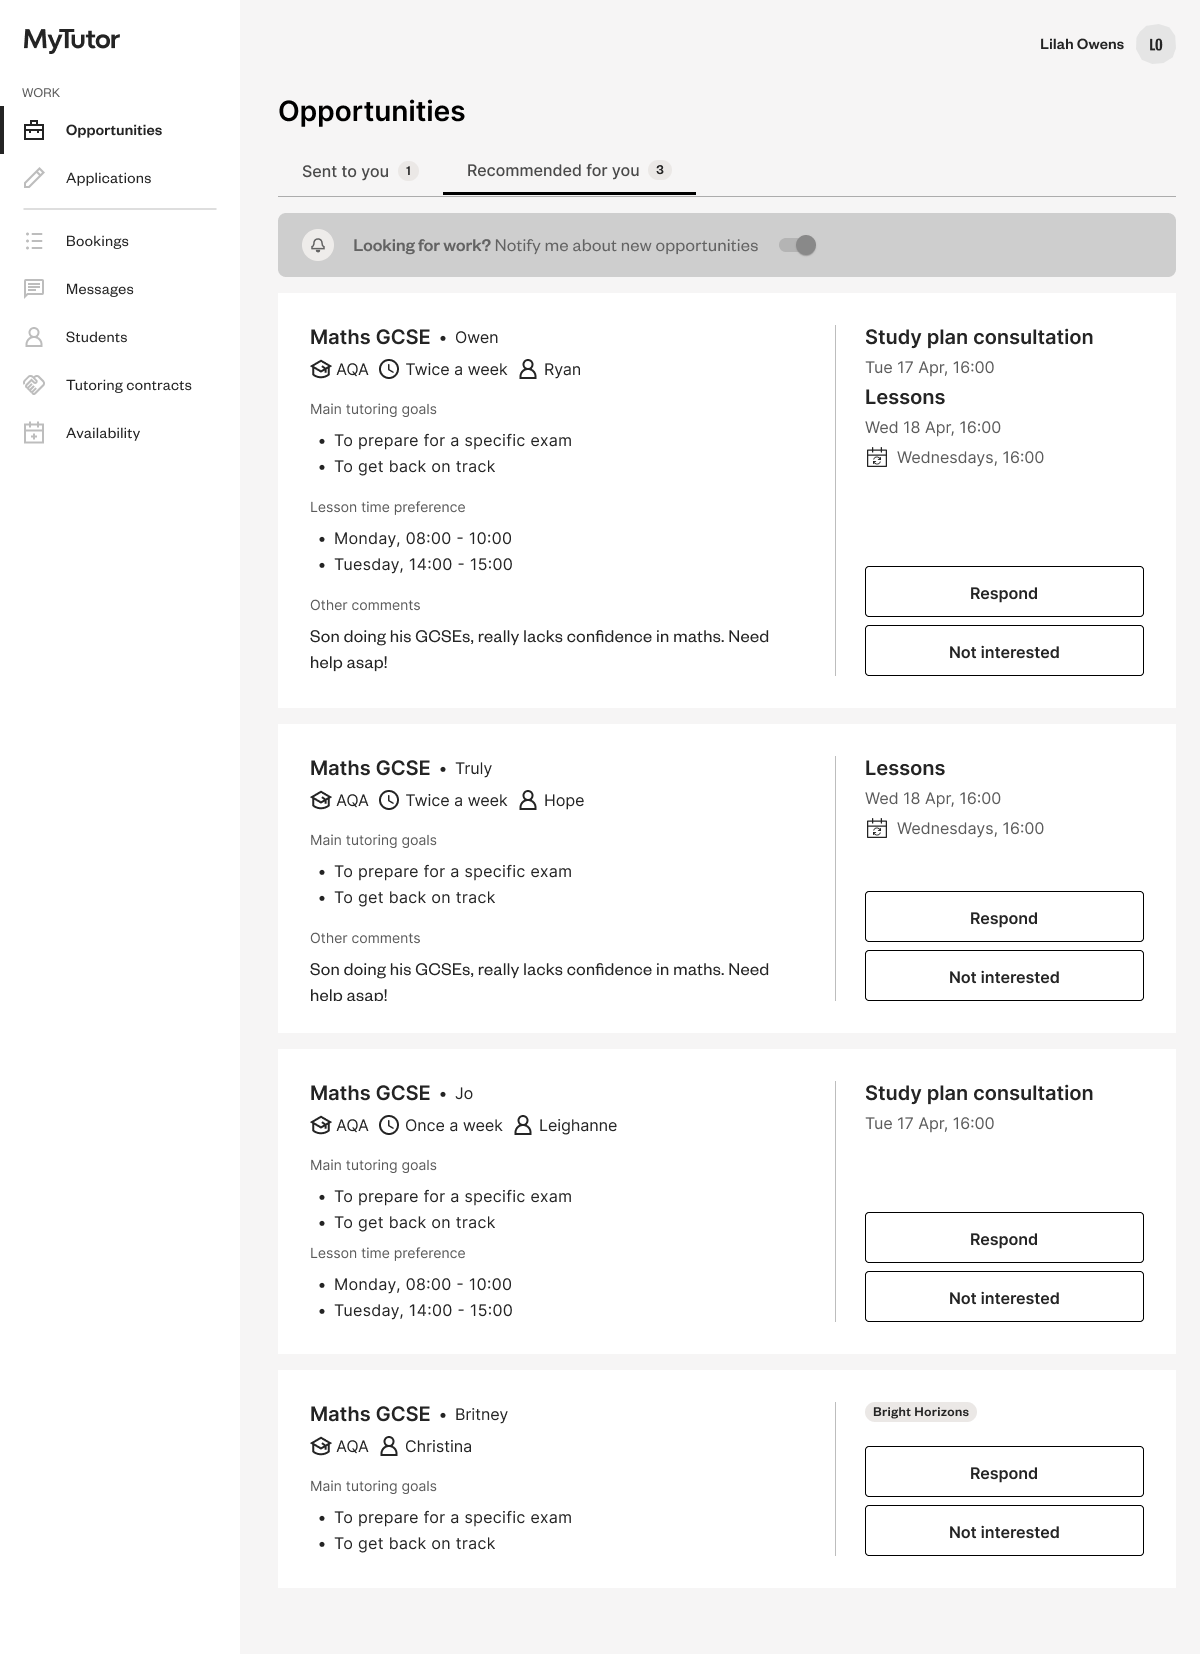Respond to Truly's Maths GCSE opportunity
1200x1654 pixels.
1004,917
